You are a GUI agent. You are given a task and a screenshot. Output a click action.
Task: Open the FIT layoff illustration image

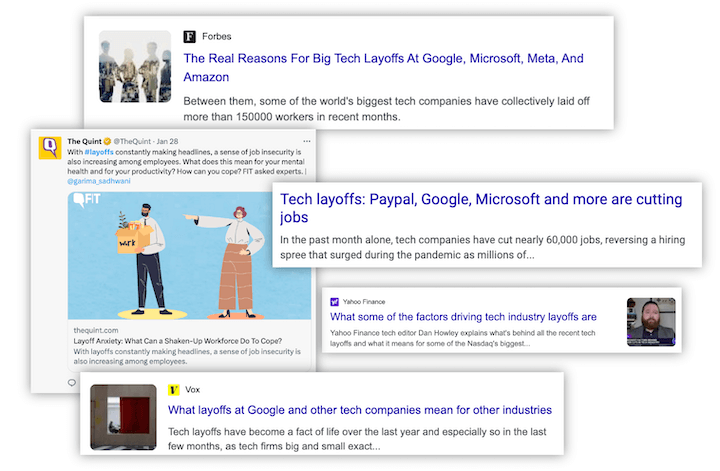coord(189,256)
